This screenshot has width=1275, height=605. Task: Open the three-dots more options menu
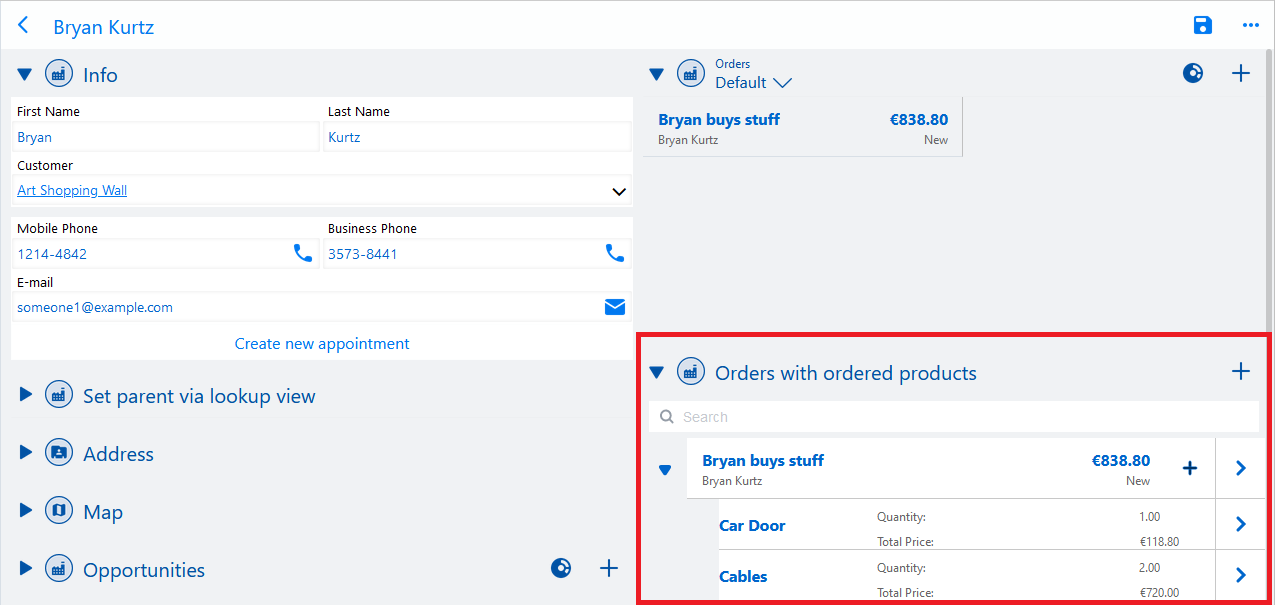[x=1250, y=26]
